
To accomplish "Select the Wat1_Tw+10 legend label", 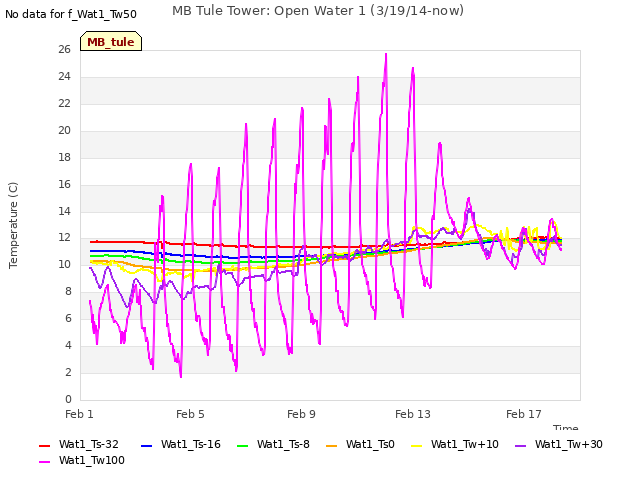I will tap(465, 444).
